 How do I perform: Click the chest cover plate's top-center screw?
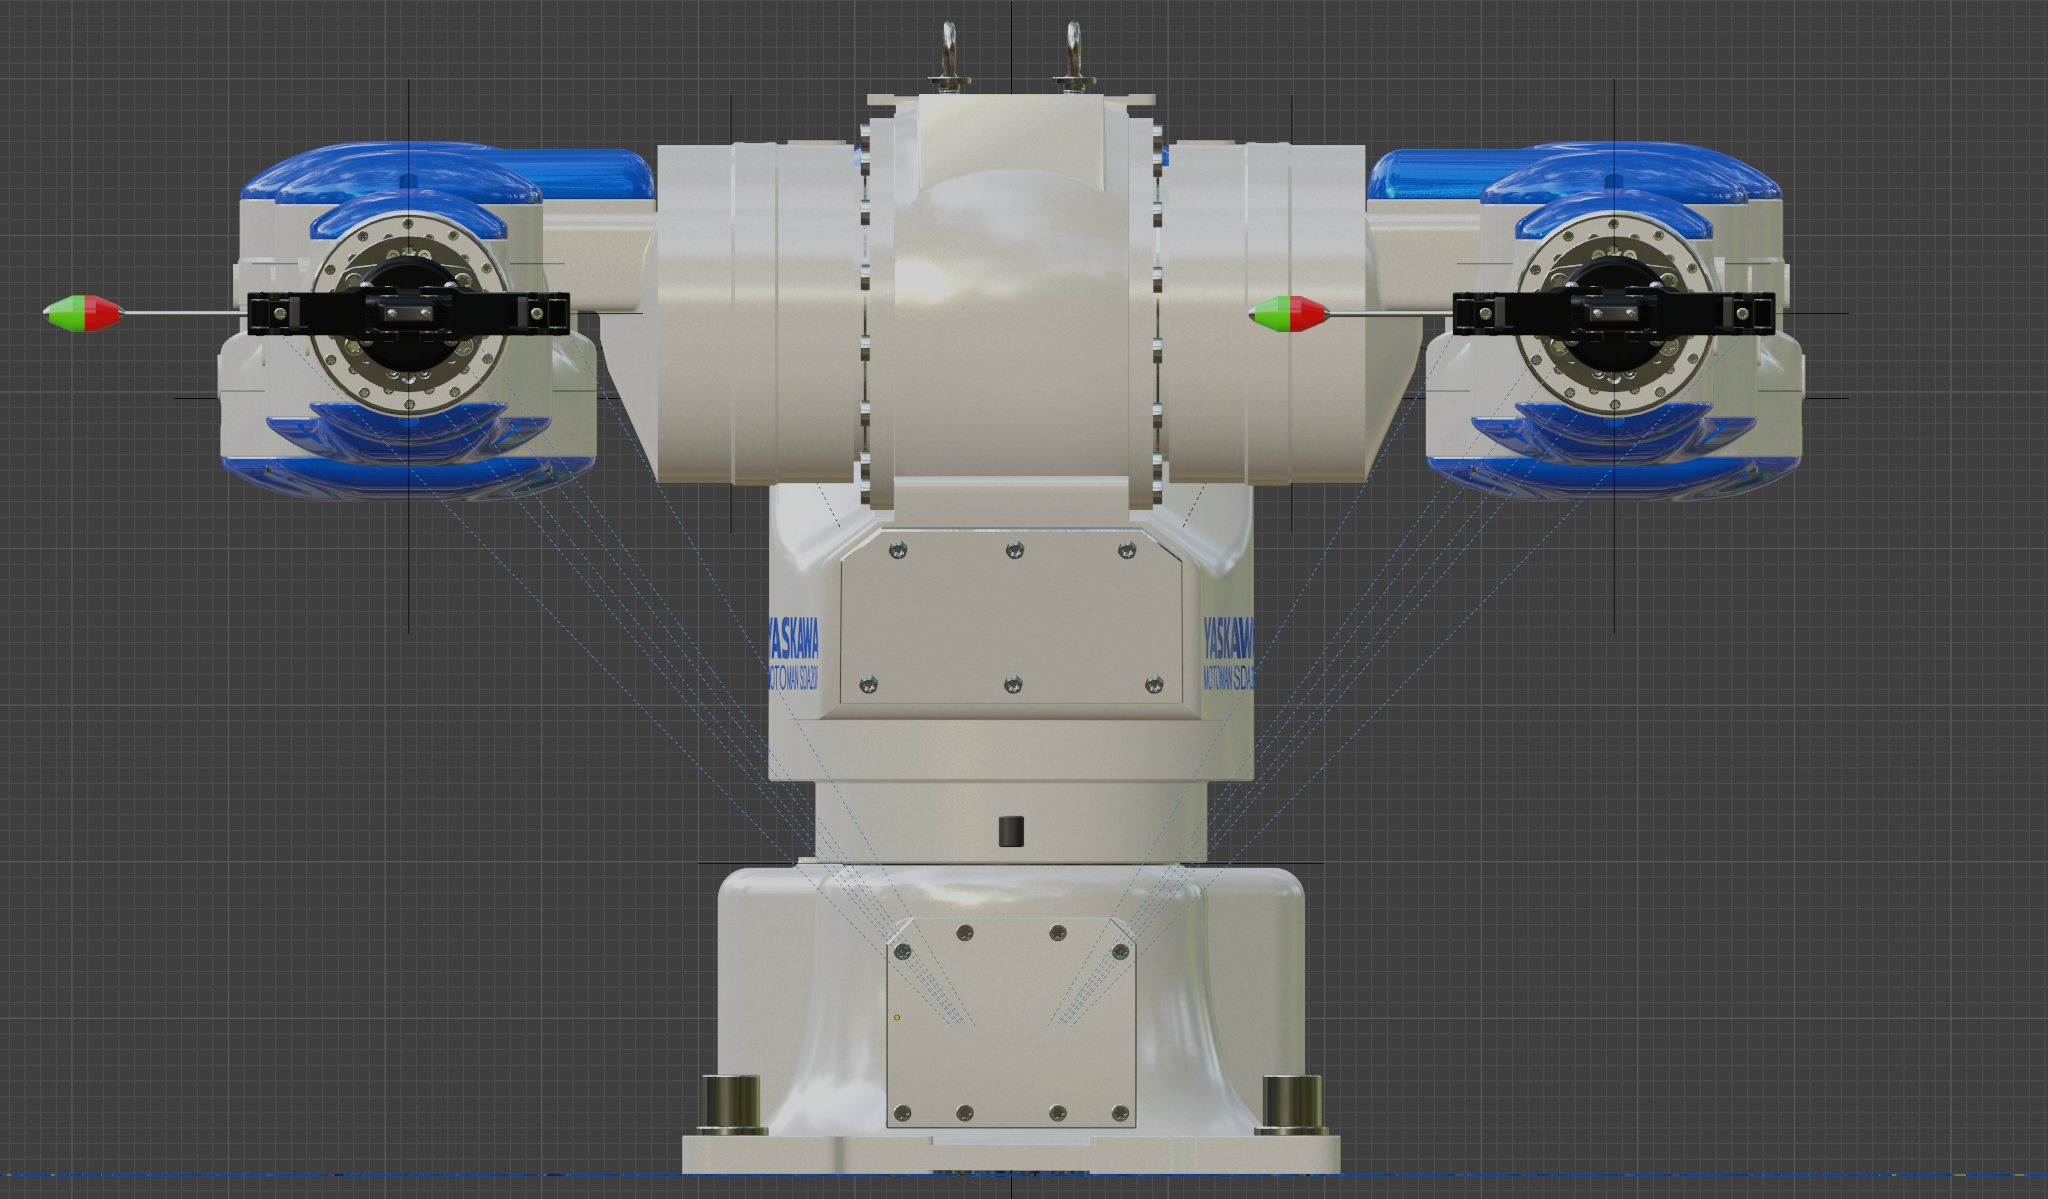[1014, 549]
